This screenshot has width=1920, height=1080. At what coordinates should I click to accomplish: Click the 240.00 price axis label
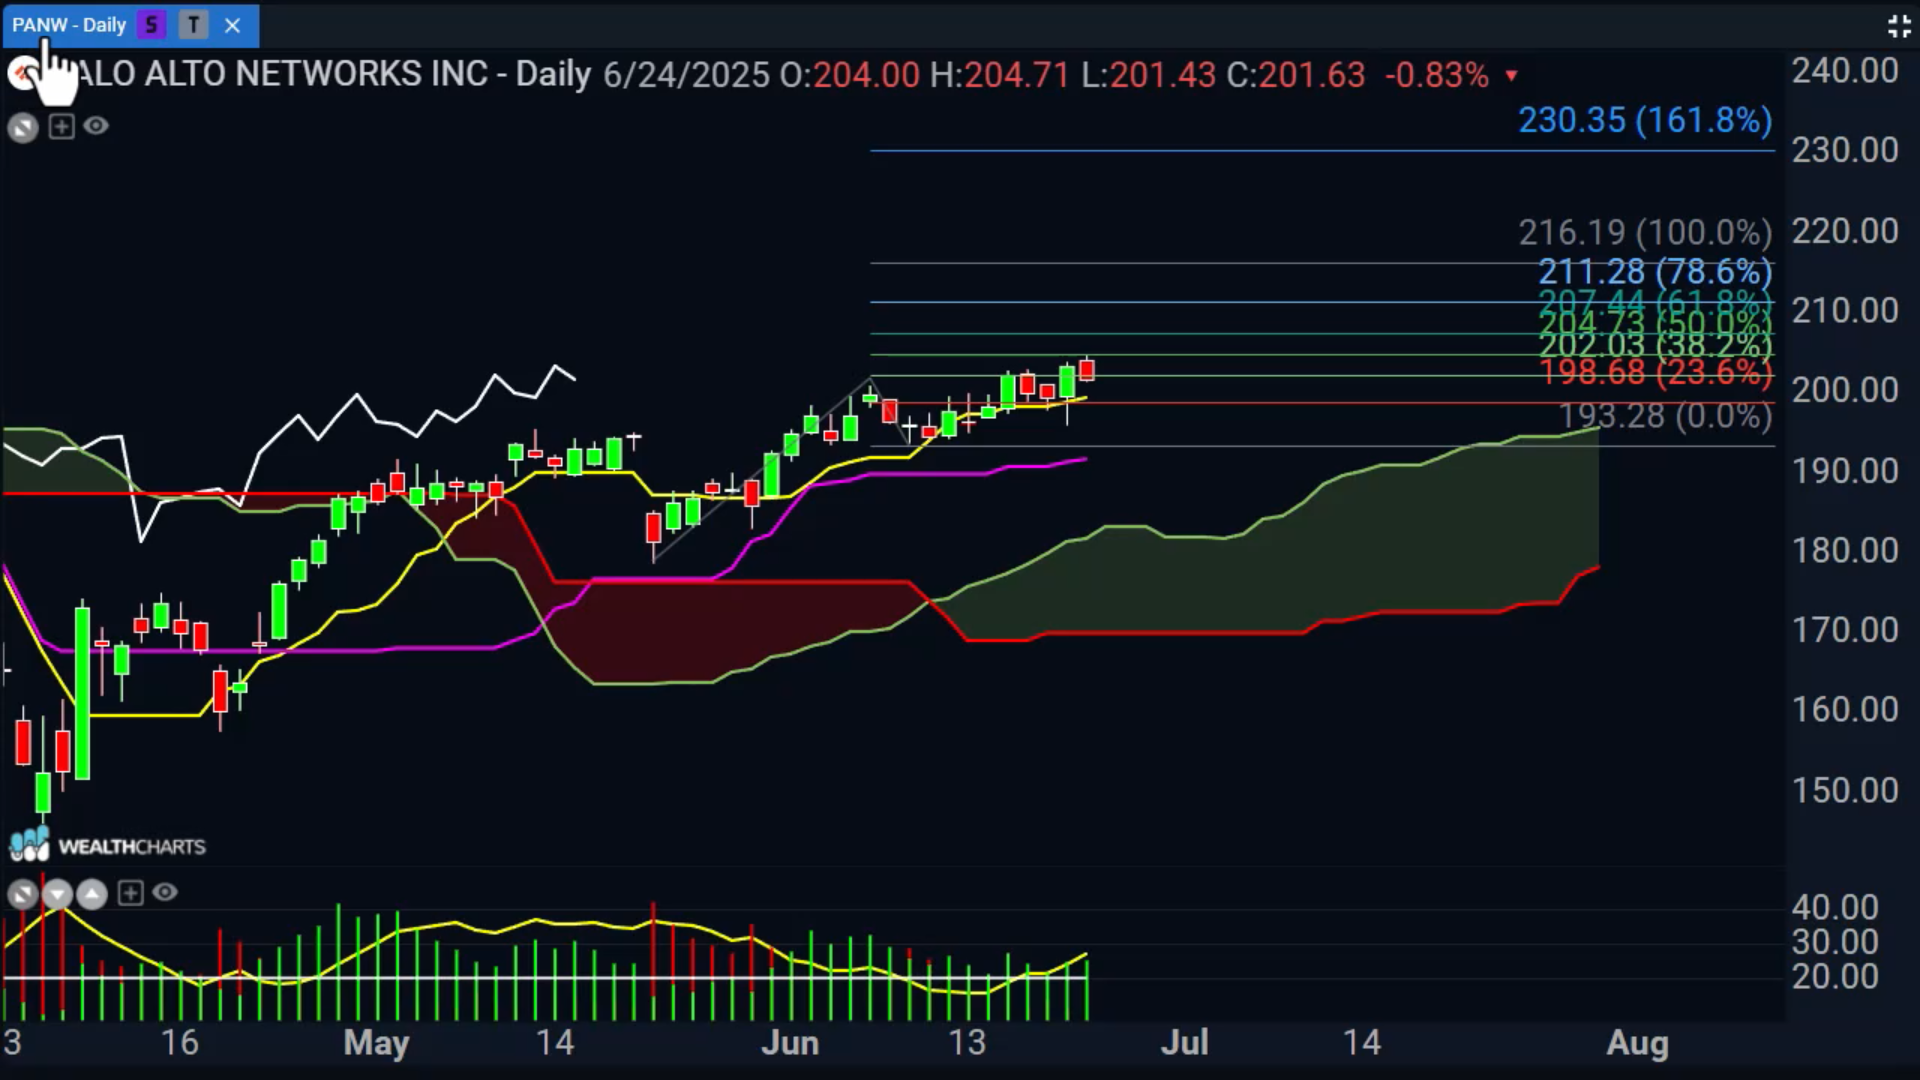pos(1845,71)
